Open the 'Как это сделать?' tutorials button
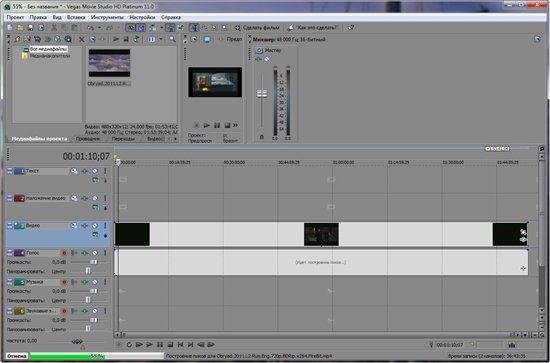The width and height of the screenshot is (550, 363). pyautogui.click(x=313, y=28)
